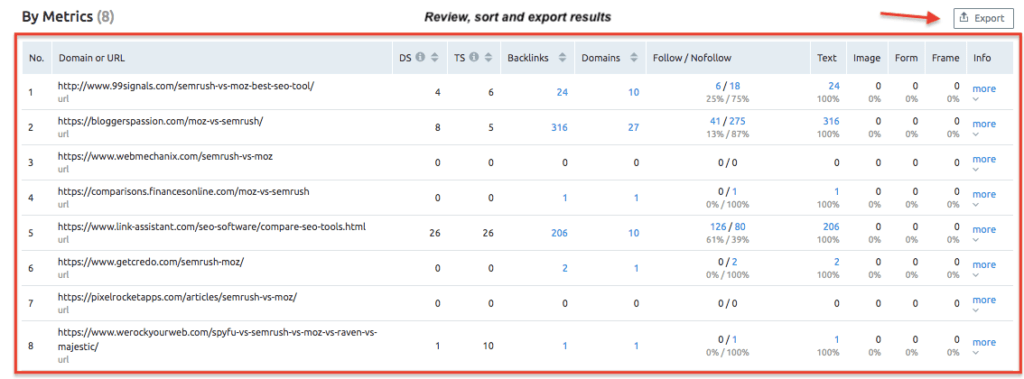The height and width of the screenshot is (379, 1024).
Task: Open 99signals 10 domains link
Action: click(633, 92)
